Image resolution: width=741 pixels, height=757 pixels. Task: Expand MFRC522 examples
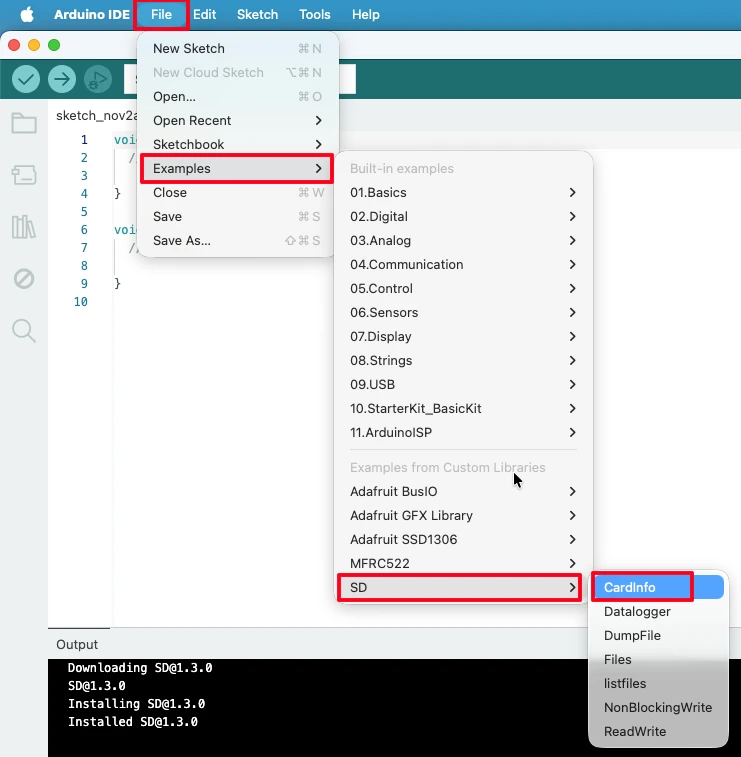click(x=463, y=563)
